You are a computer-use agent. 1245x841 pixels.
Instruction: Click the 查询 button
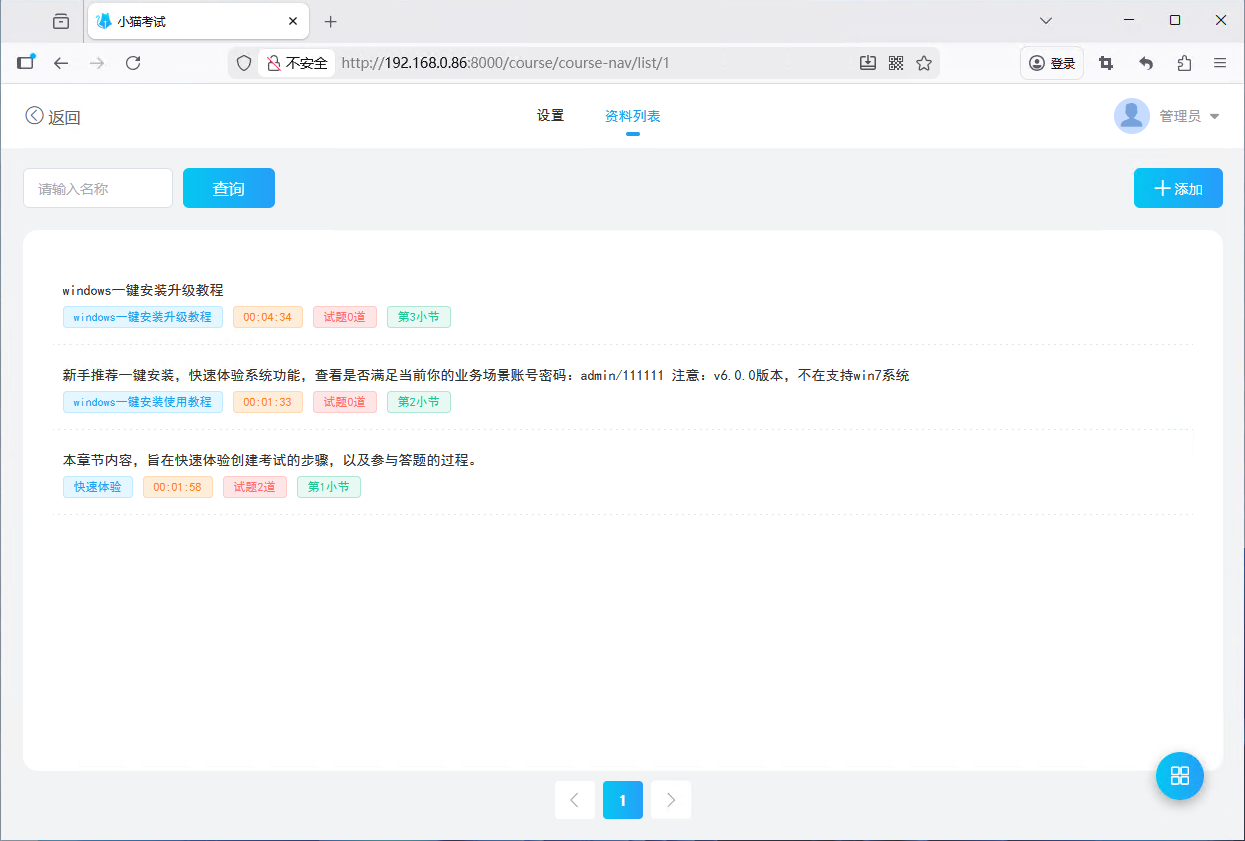click(x=229, y=188)
